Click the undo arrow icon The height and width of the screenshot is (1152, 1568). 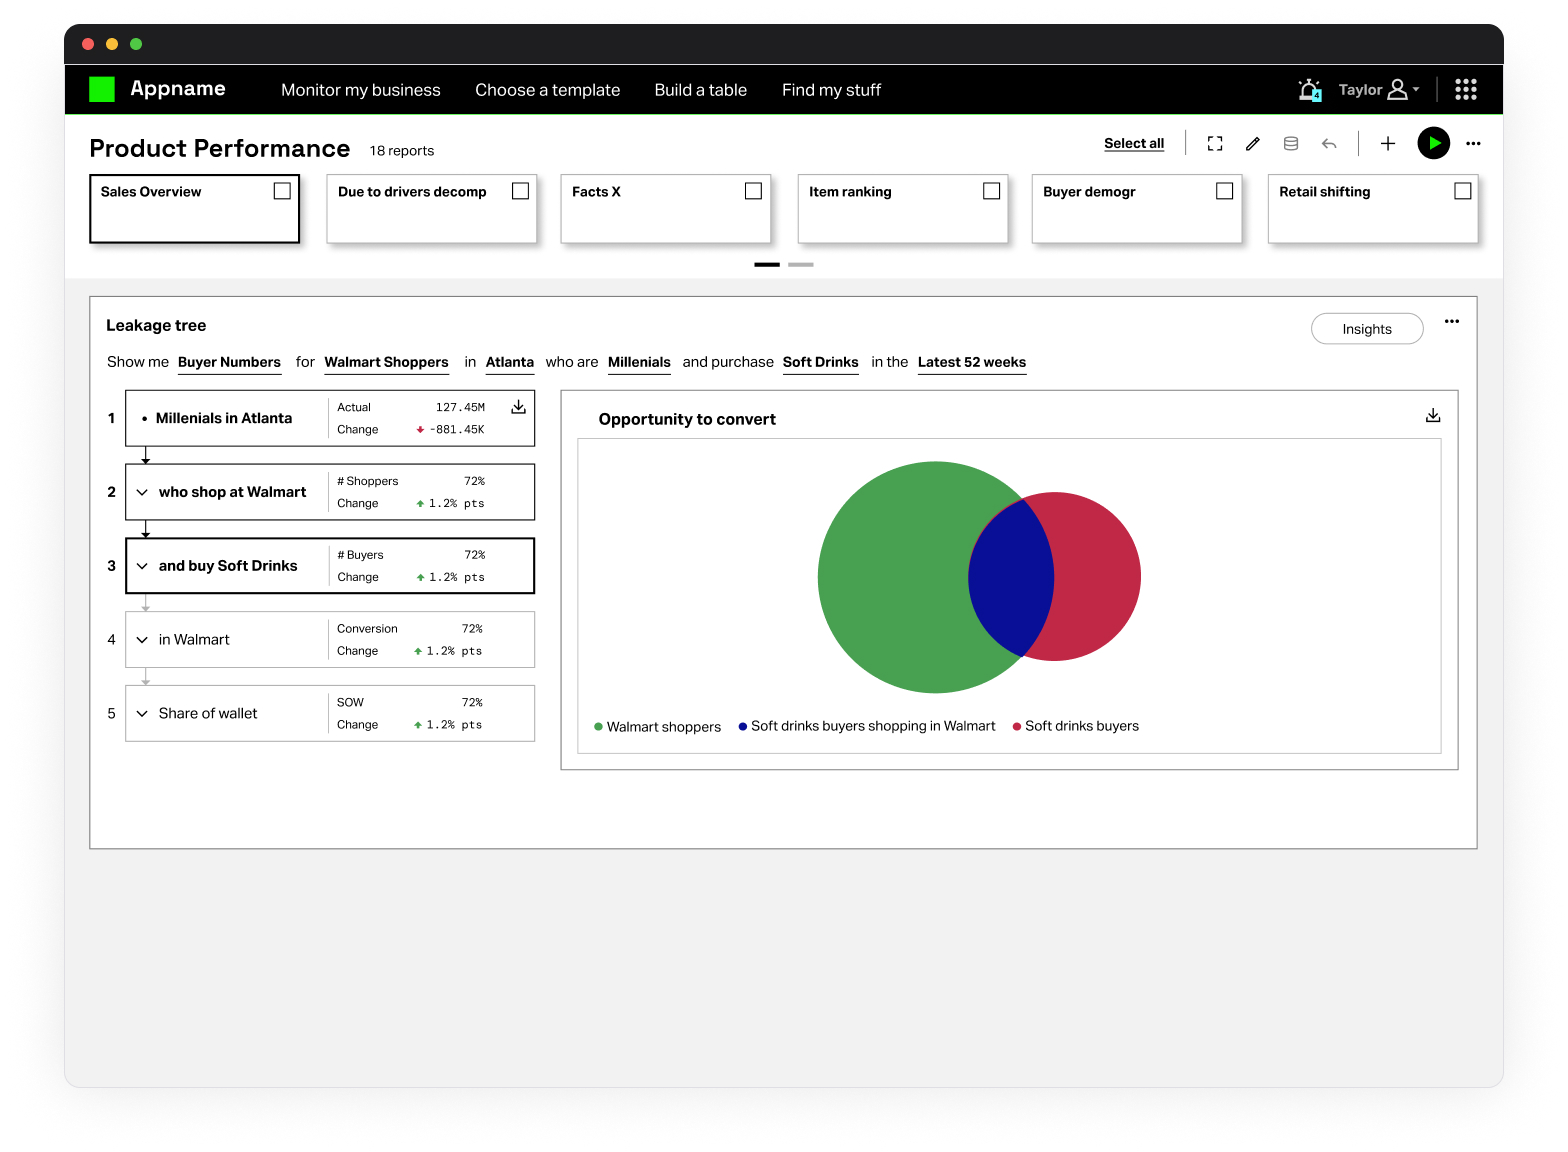click(x=1329, y=144)
